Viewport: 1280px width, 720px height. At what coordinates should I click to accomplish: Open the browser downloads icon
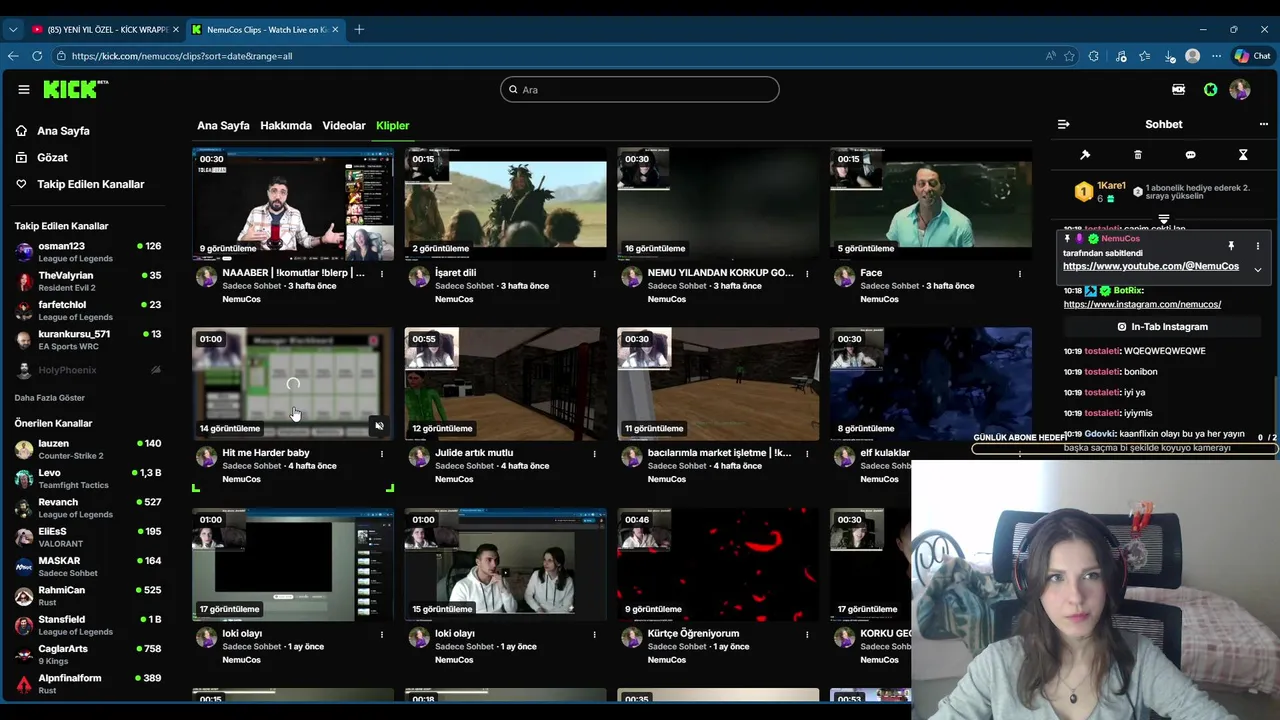[1168, 56]
